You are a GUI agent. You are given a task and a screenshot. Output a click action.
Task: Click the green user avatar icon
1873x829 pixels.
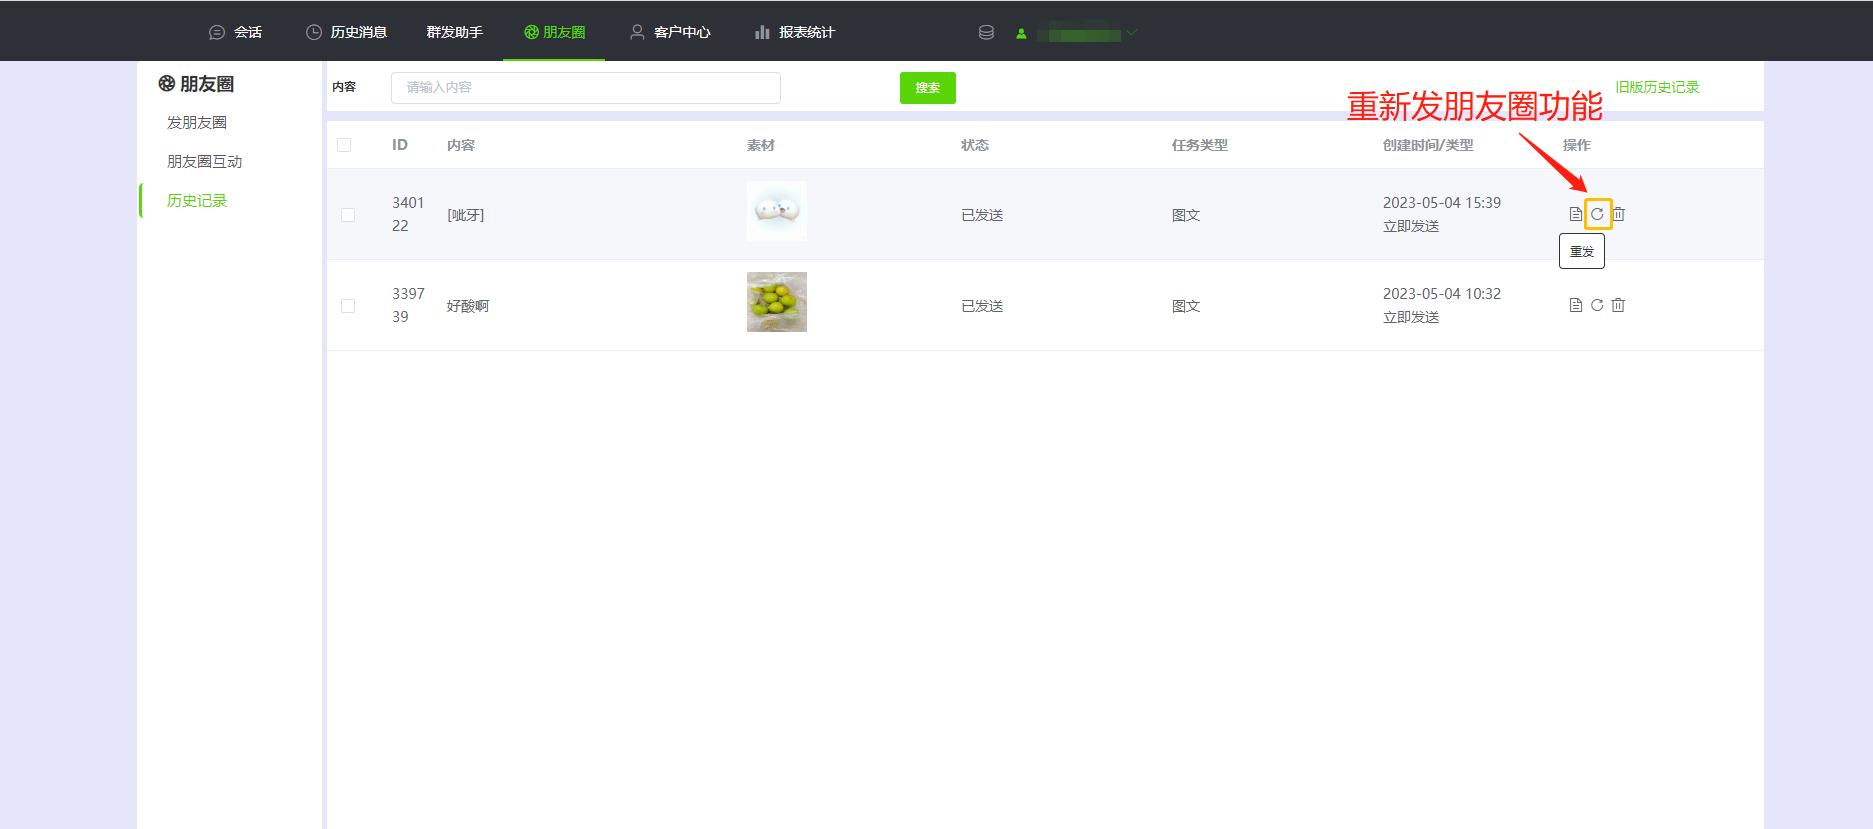click(x=1021, y=33)
